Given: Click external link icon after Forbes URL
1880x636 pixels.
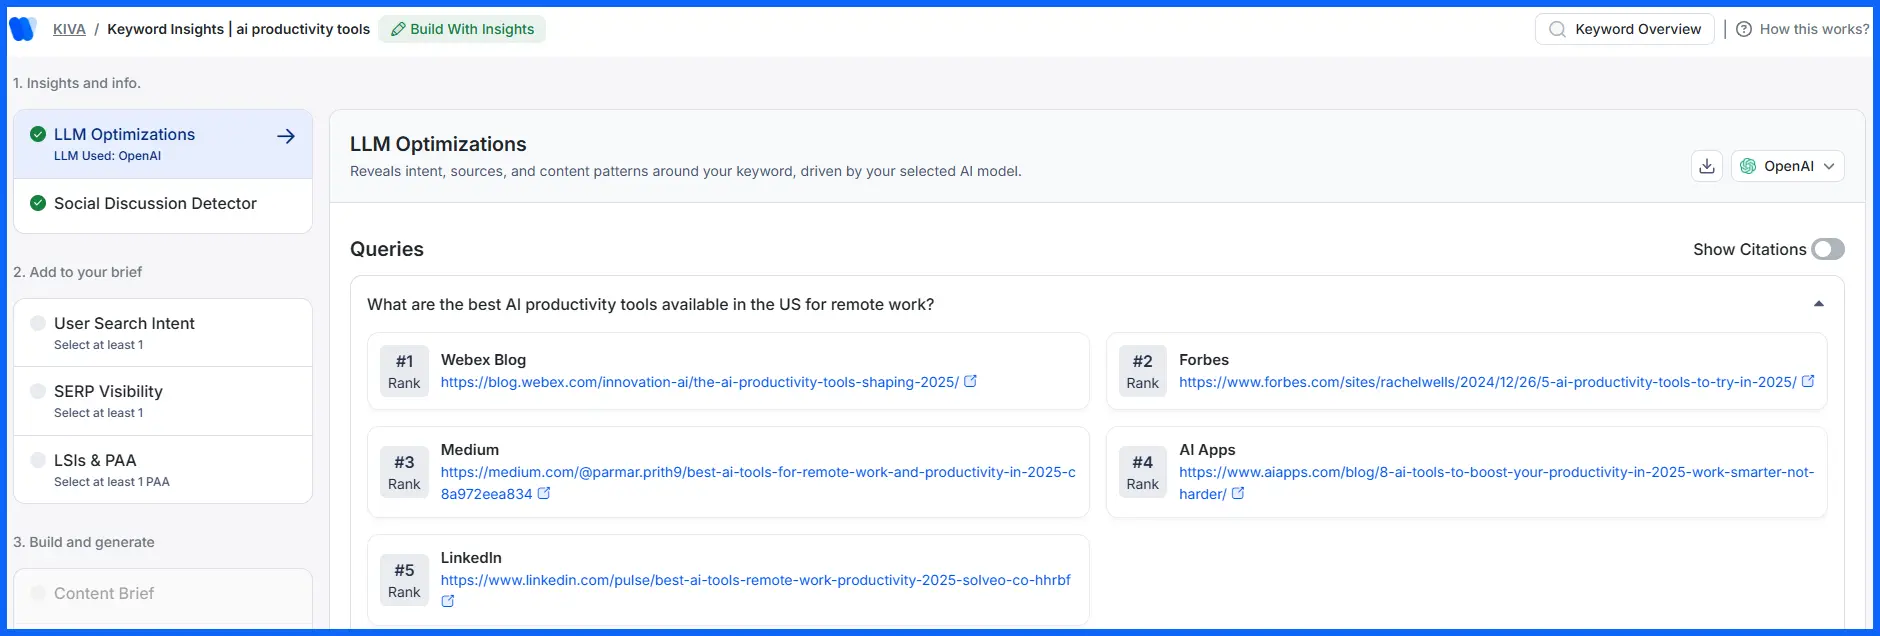Looking at the screenshot, I should [x=1808, y=381].
